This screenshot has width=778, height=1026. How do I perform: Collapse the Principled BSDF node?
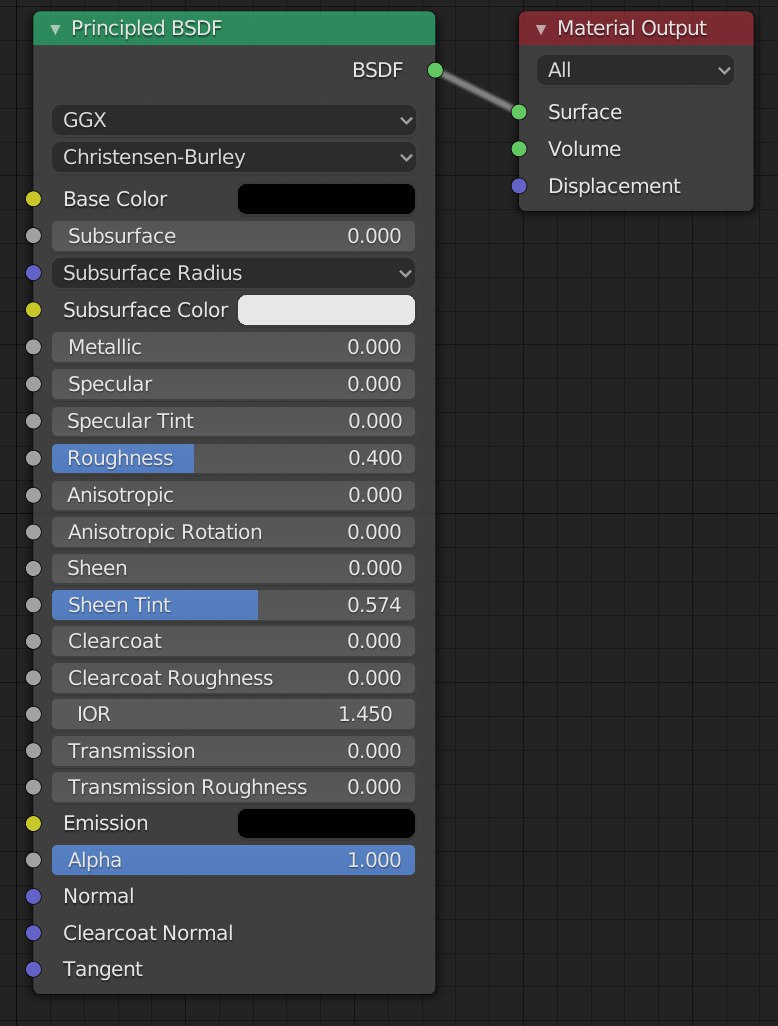pyautogui.click(x=56, y=29)
